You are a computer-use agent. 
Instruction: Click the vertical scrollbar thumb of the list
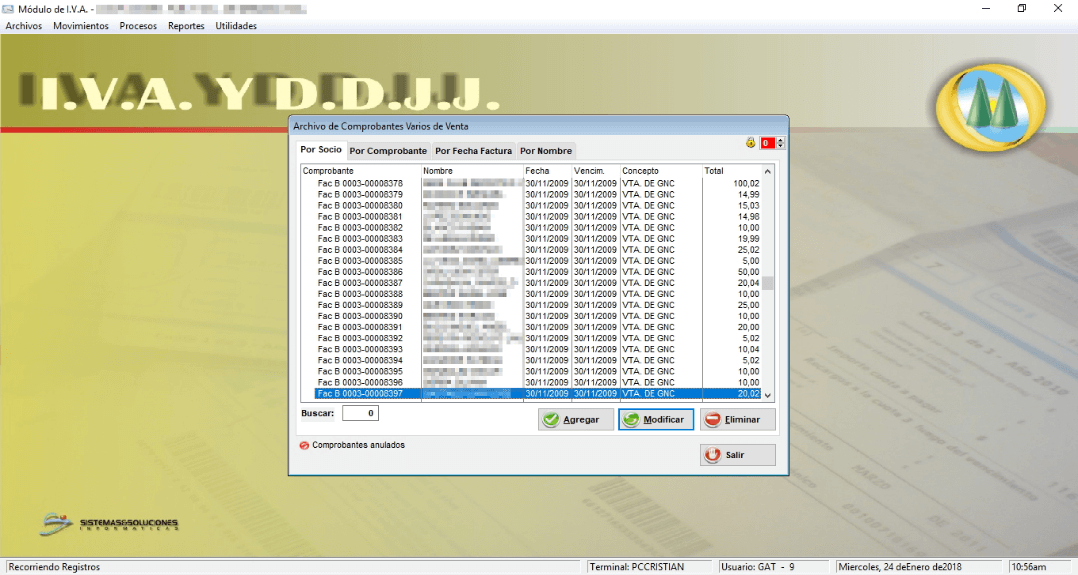(768, 283)
